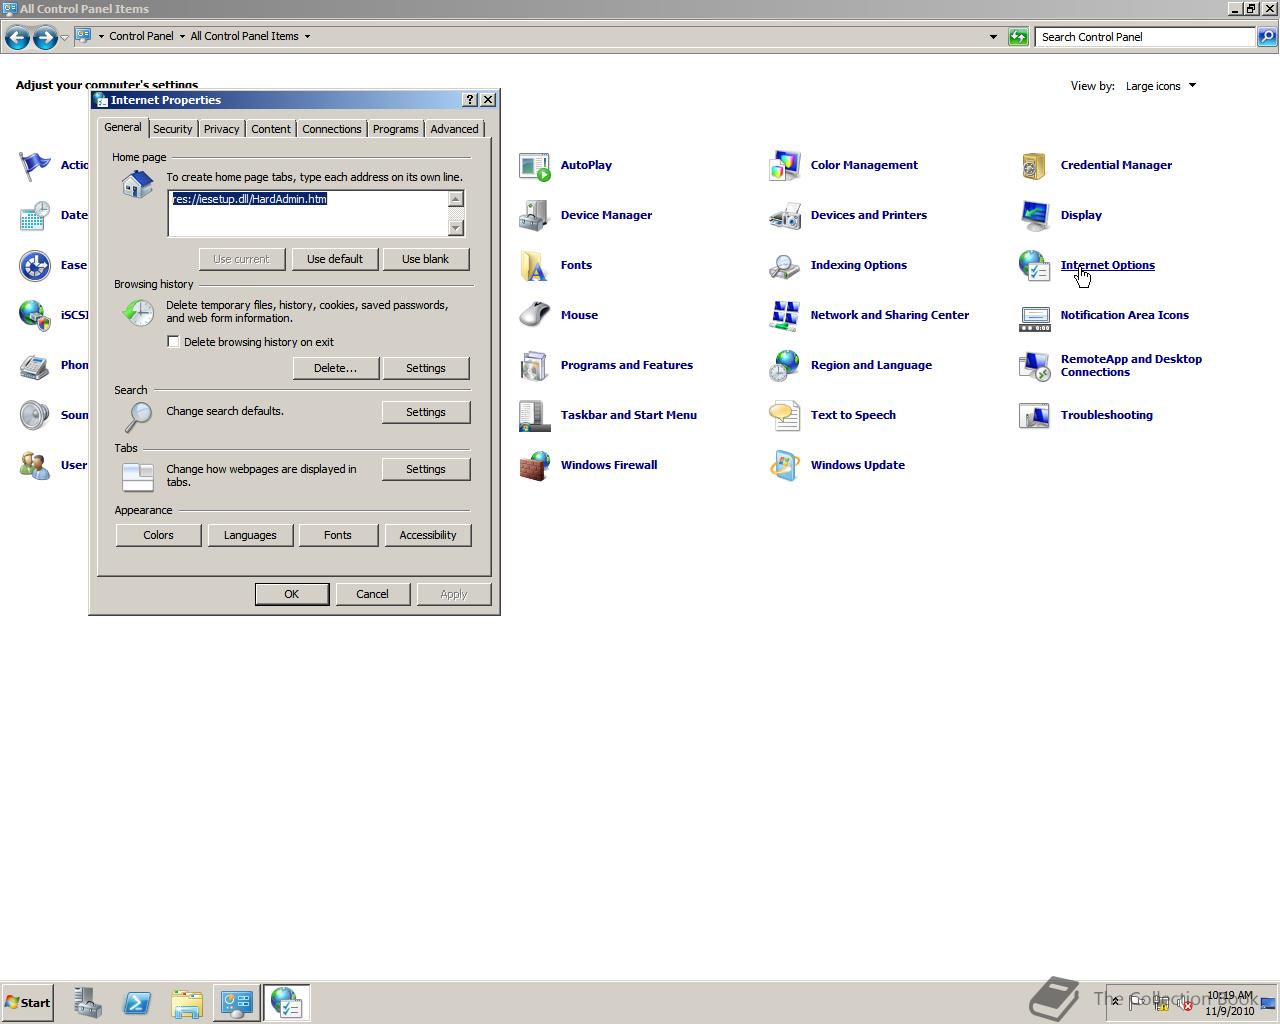Click the Sound speaker icon
The width and height of the screenshot is (1280, 1024).
[35, 416]
